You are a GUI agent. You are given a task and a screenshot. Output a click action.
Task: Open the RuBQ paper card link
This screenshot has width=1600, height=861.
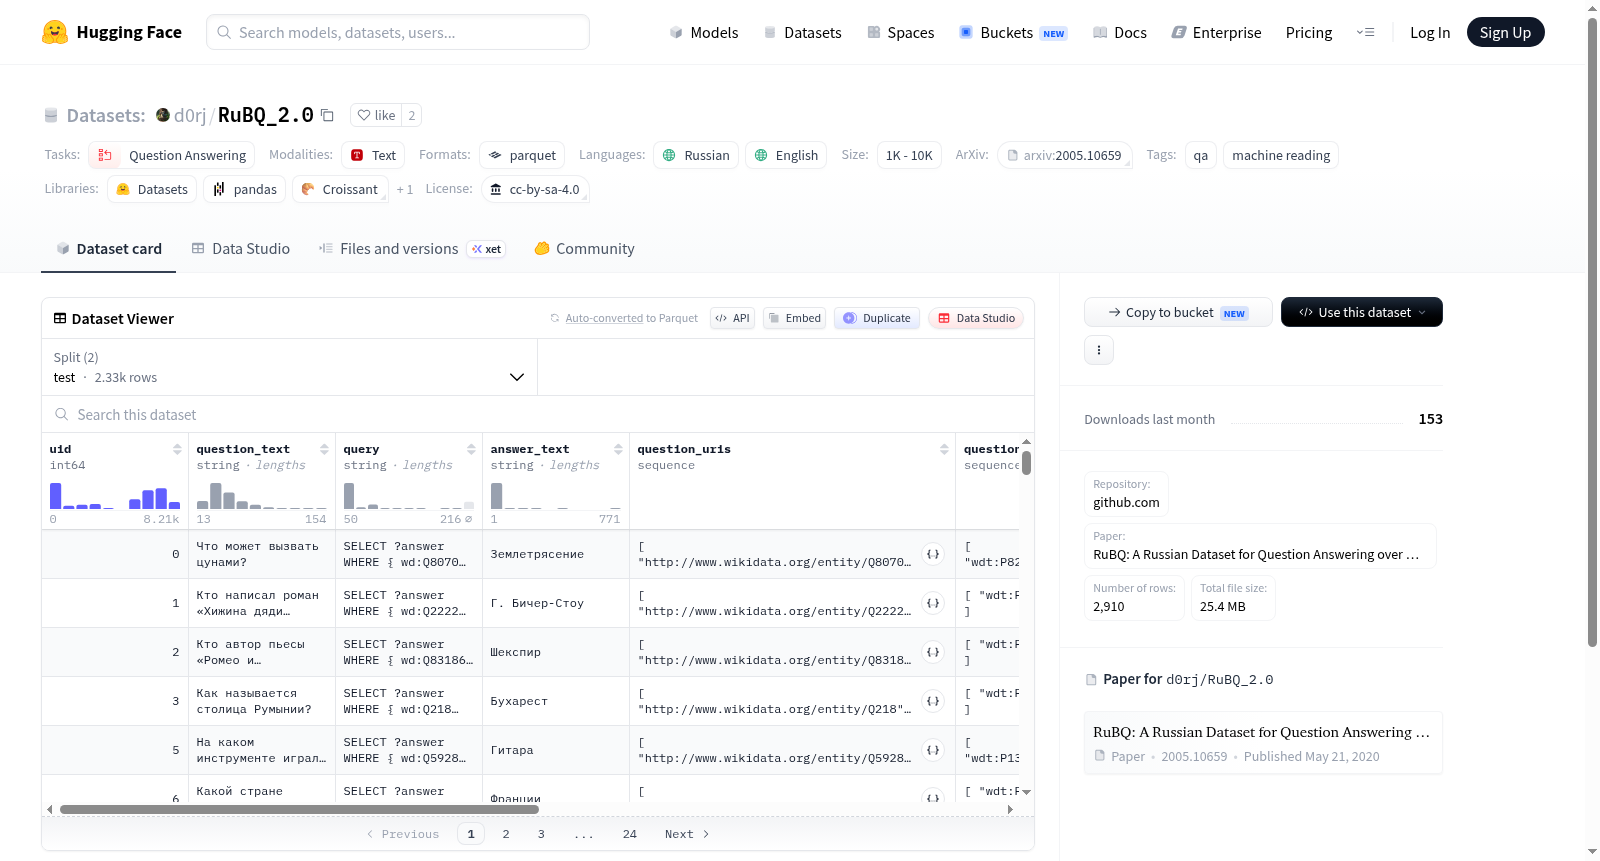(1263, 743)
